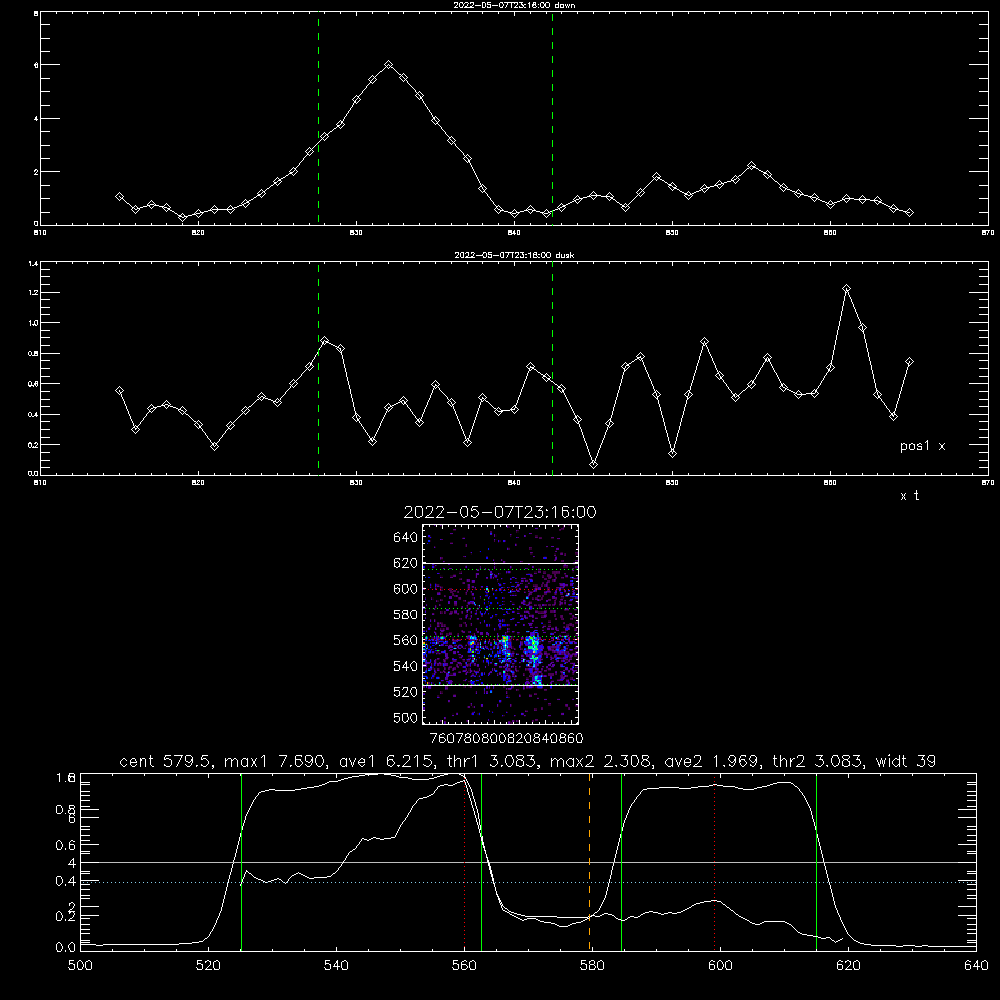The width and height of the screenshot is (1000, 1000).
Task: Click the highest diamond marker in dawn plot
Action: [x=388, y=65]
